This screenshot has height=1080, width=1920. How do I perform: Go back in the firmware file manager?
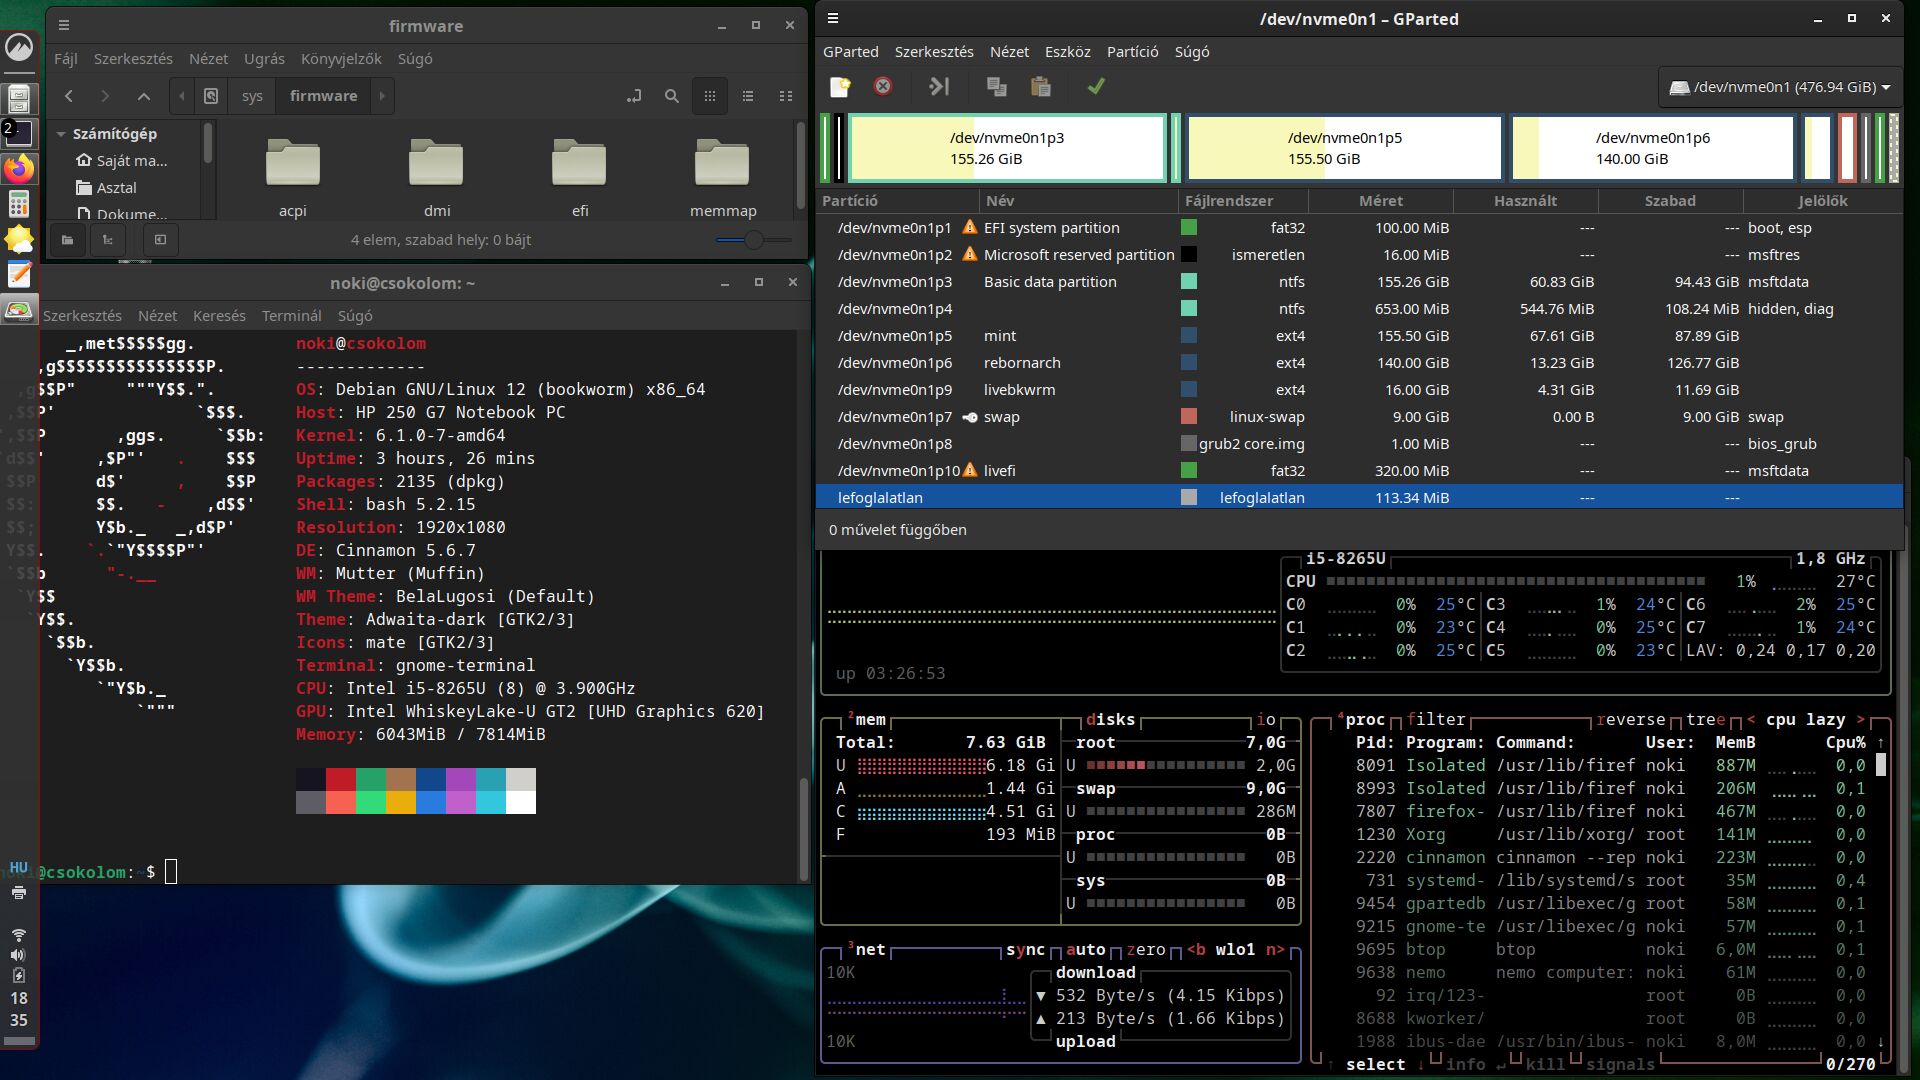click(69, 96)
